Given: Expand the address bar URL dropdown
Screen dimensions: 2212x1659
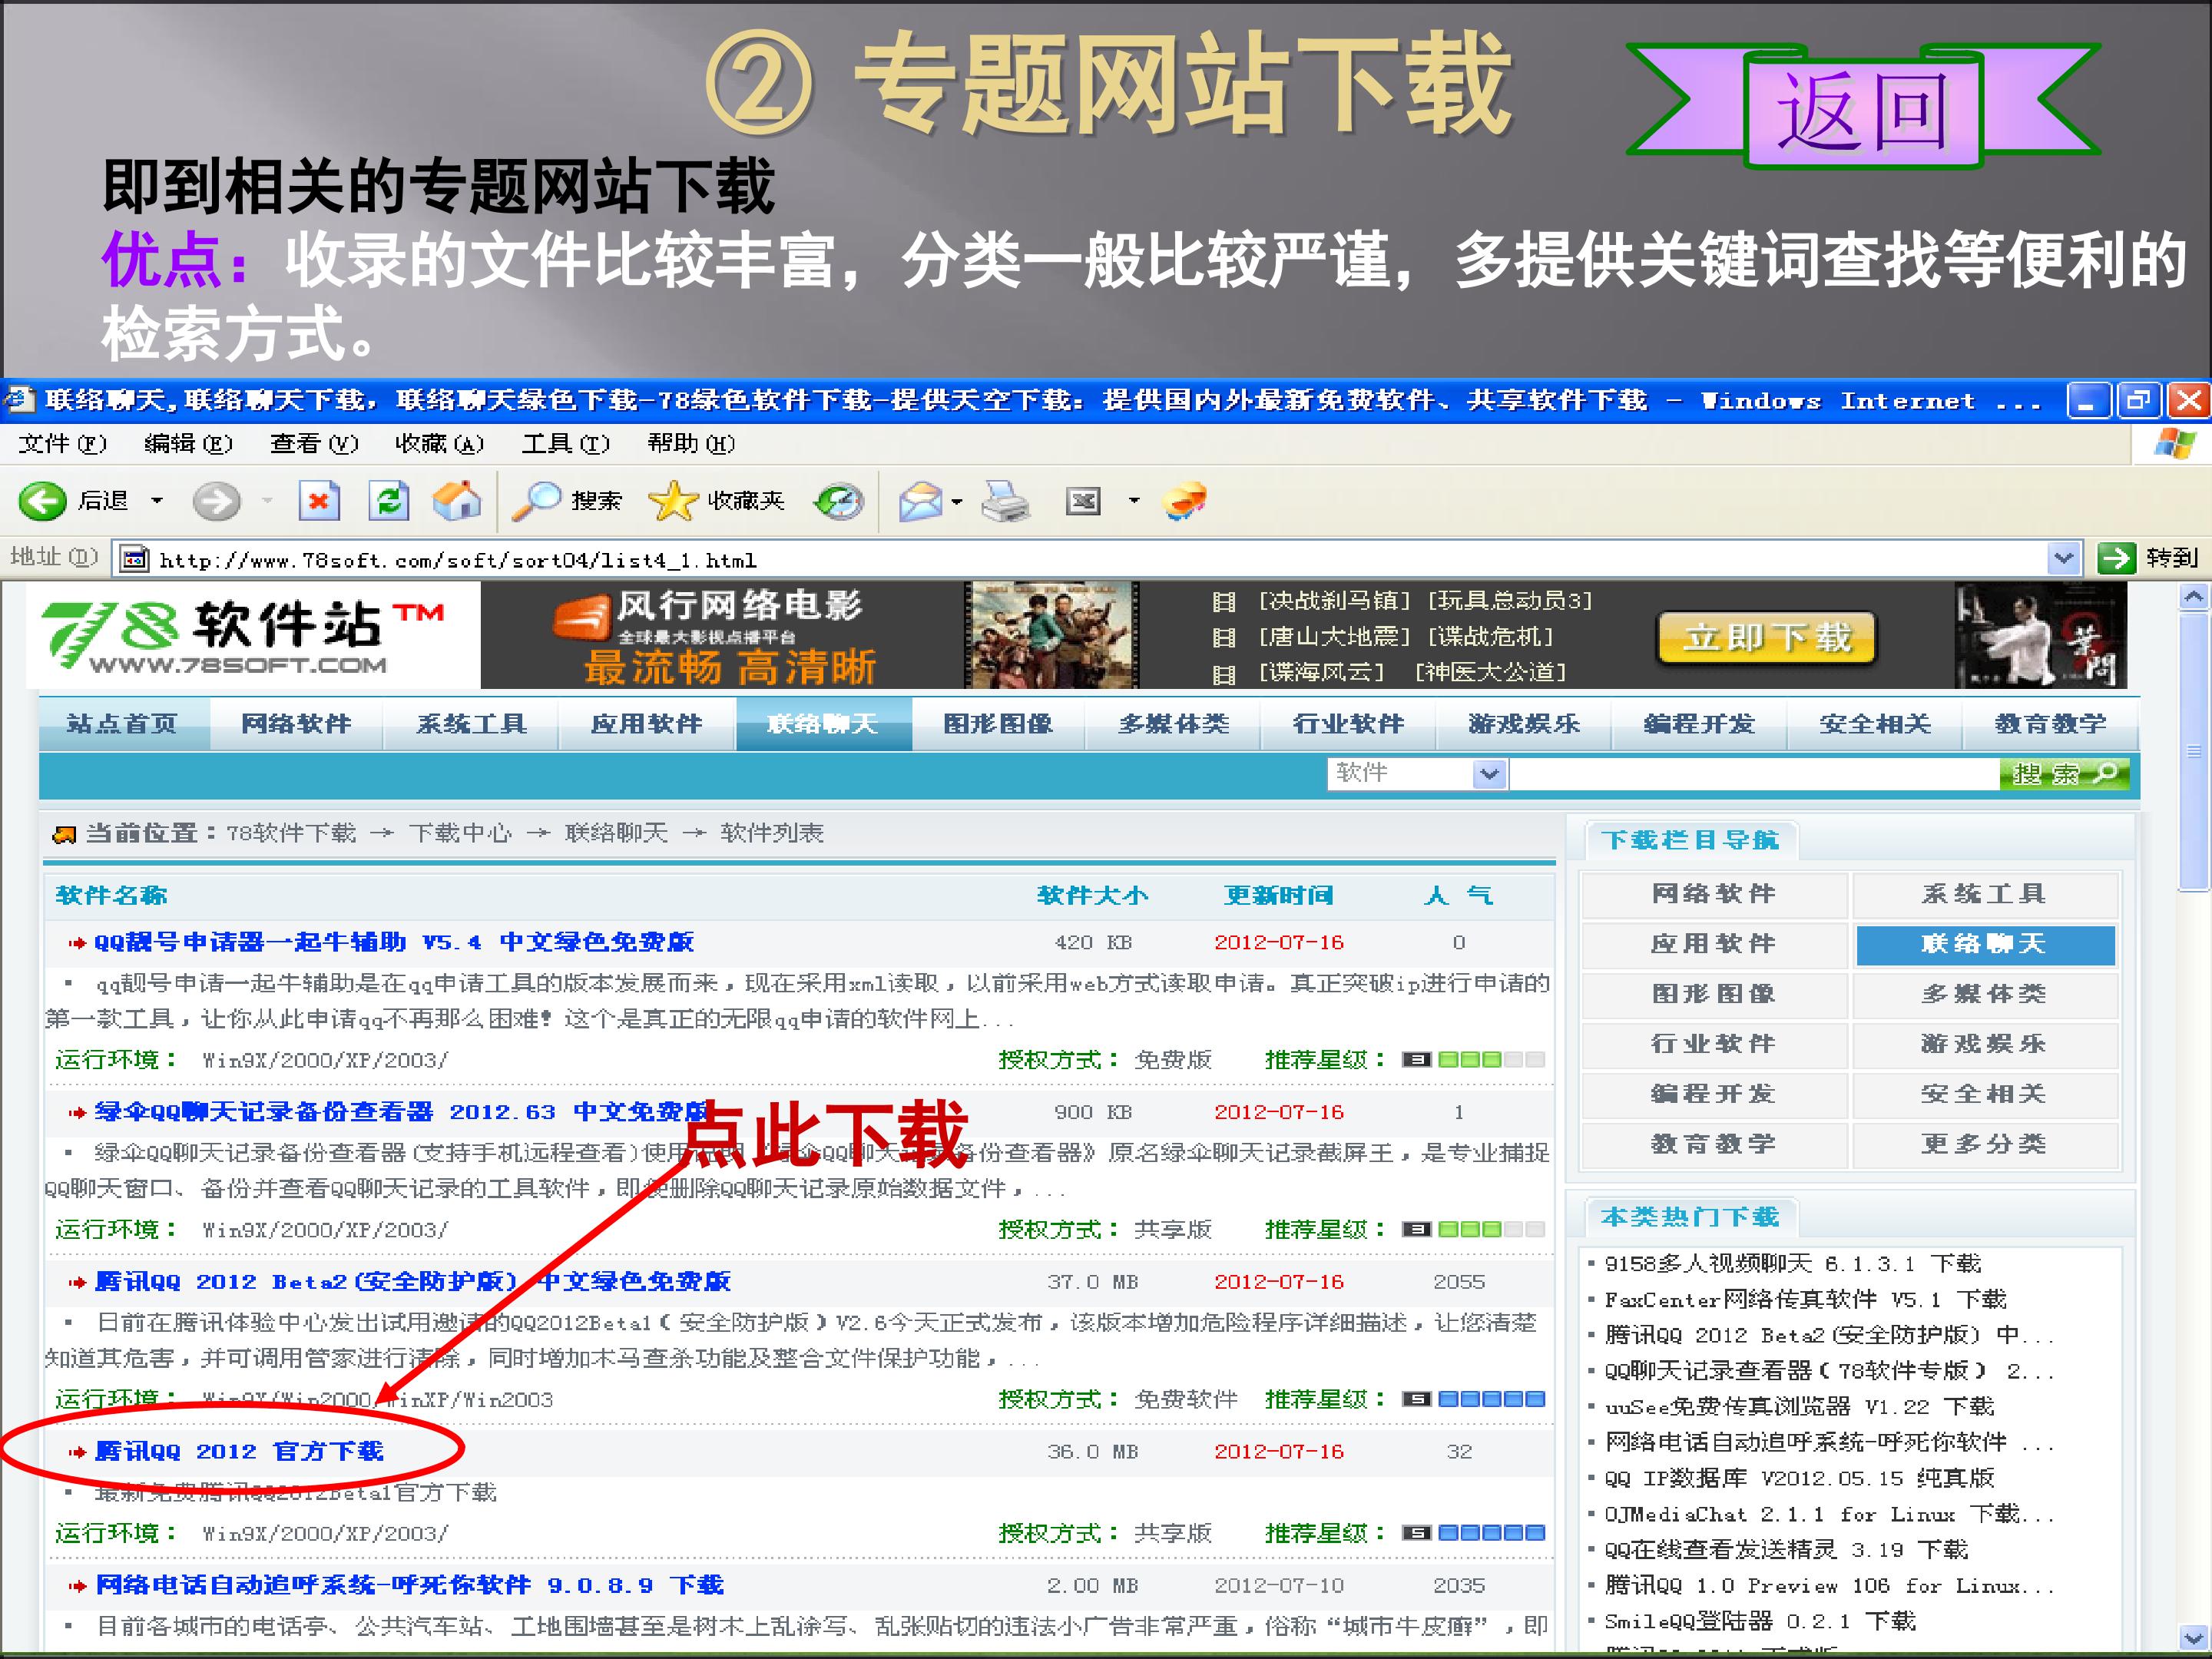Looking at the screenshot, I should pos(2063,559).
